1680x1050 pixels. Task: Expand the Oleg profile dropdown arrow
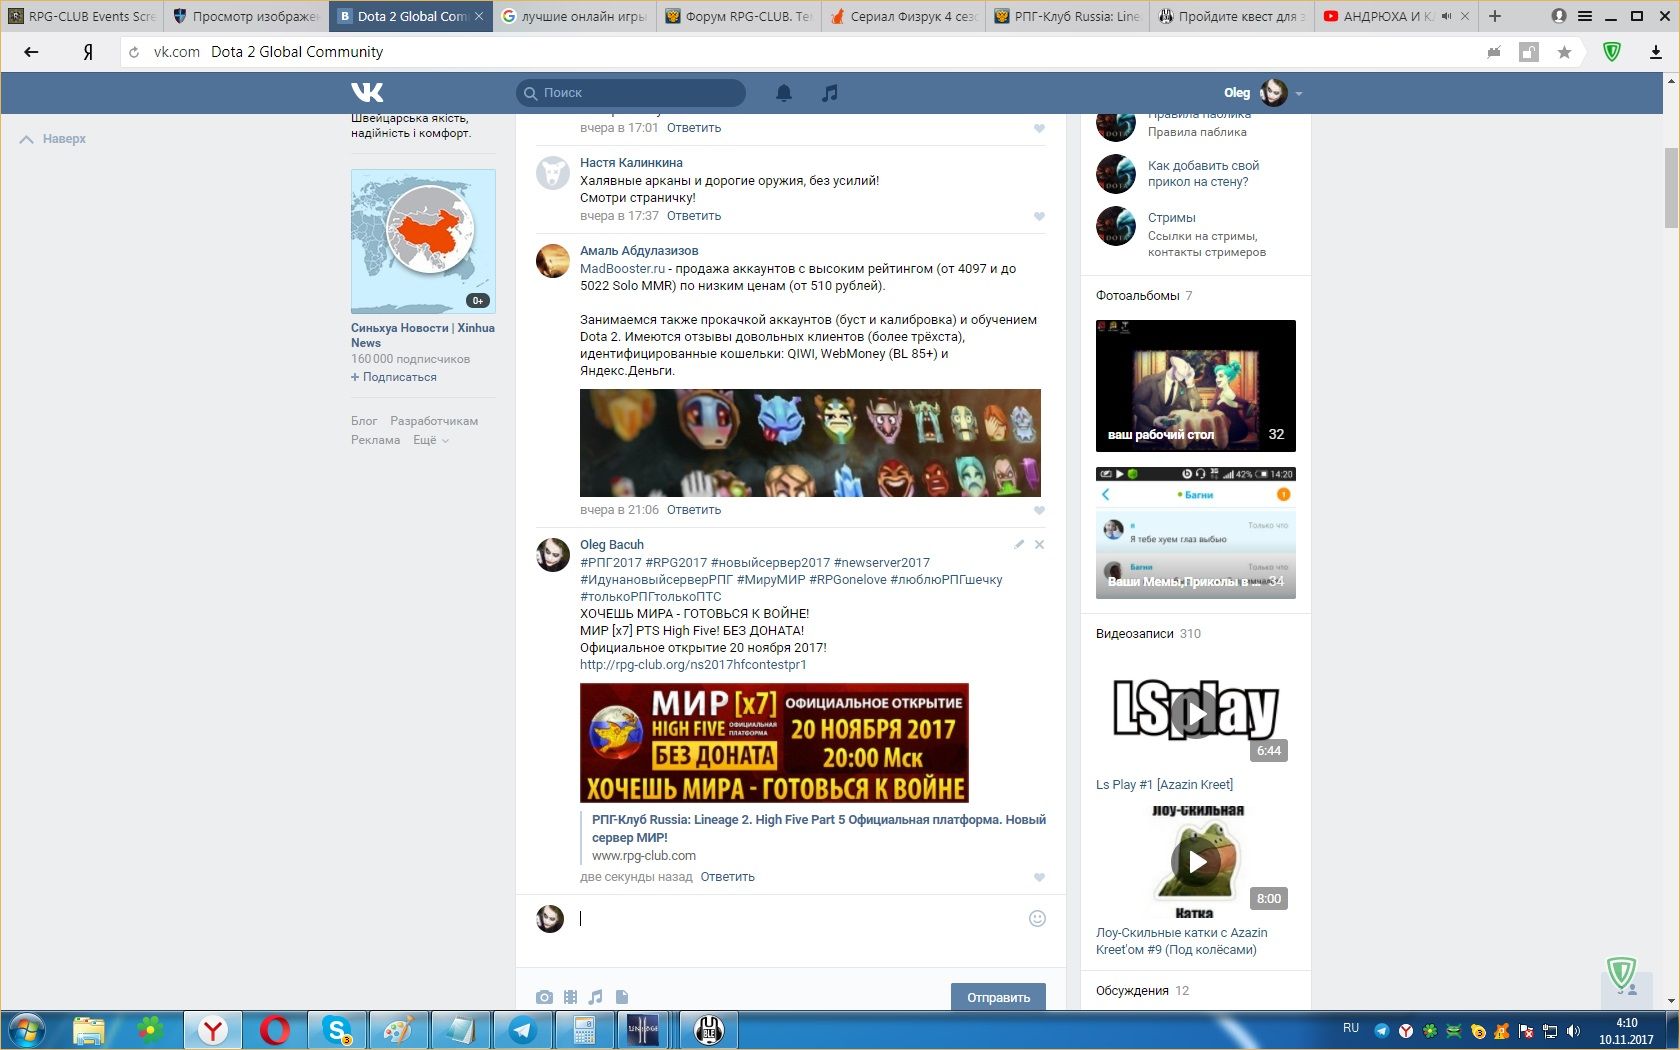point(1299,93)
